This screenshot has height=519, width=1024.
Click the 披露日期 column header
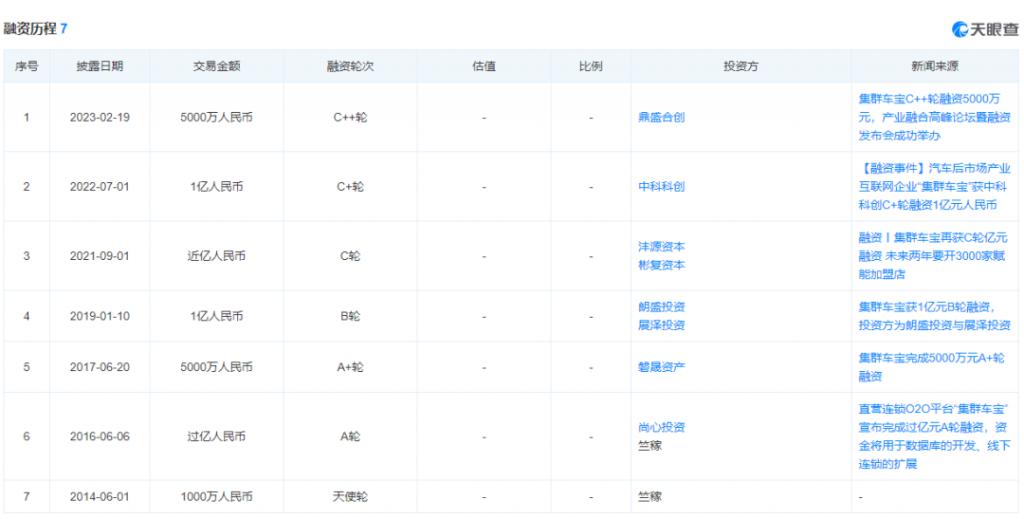100,66
